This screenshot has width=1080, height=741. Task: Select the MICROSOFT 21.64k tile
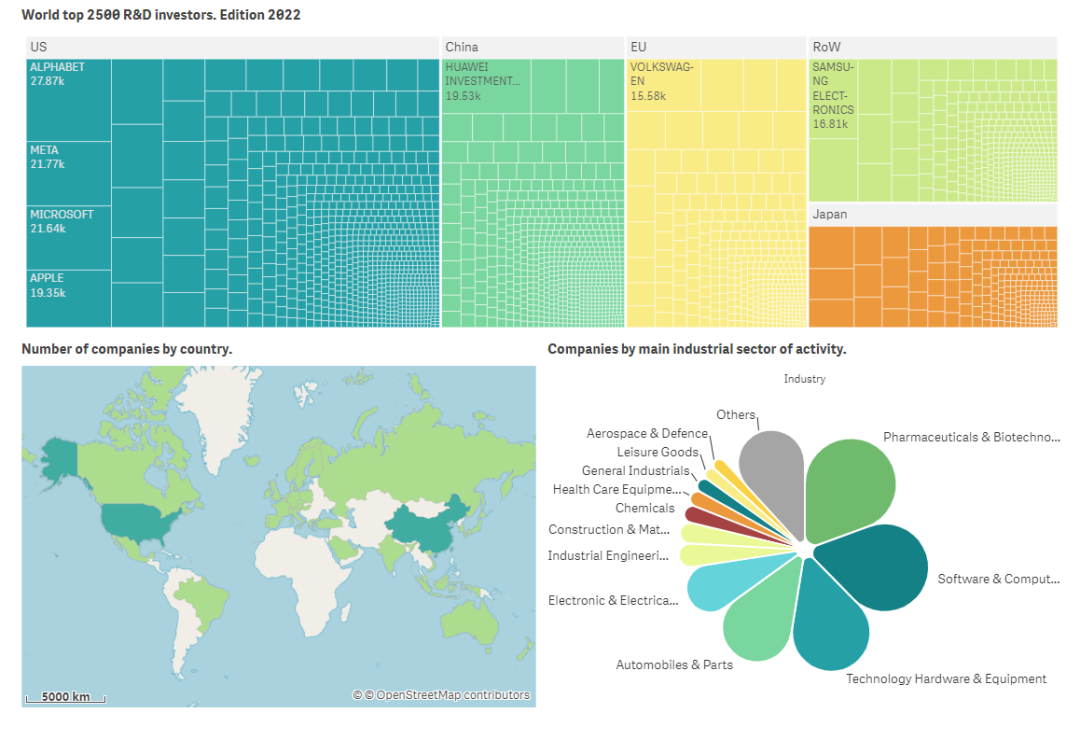click(69, 238)
